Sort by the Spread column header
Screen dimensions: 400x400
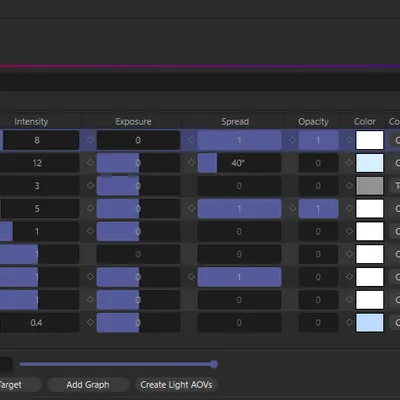click(235, 122)
